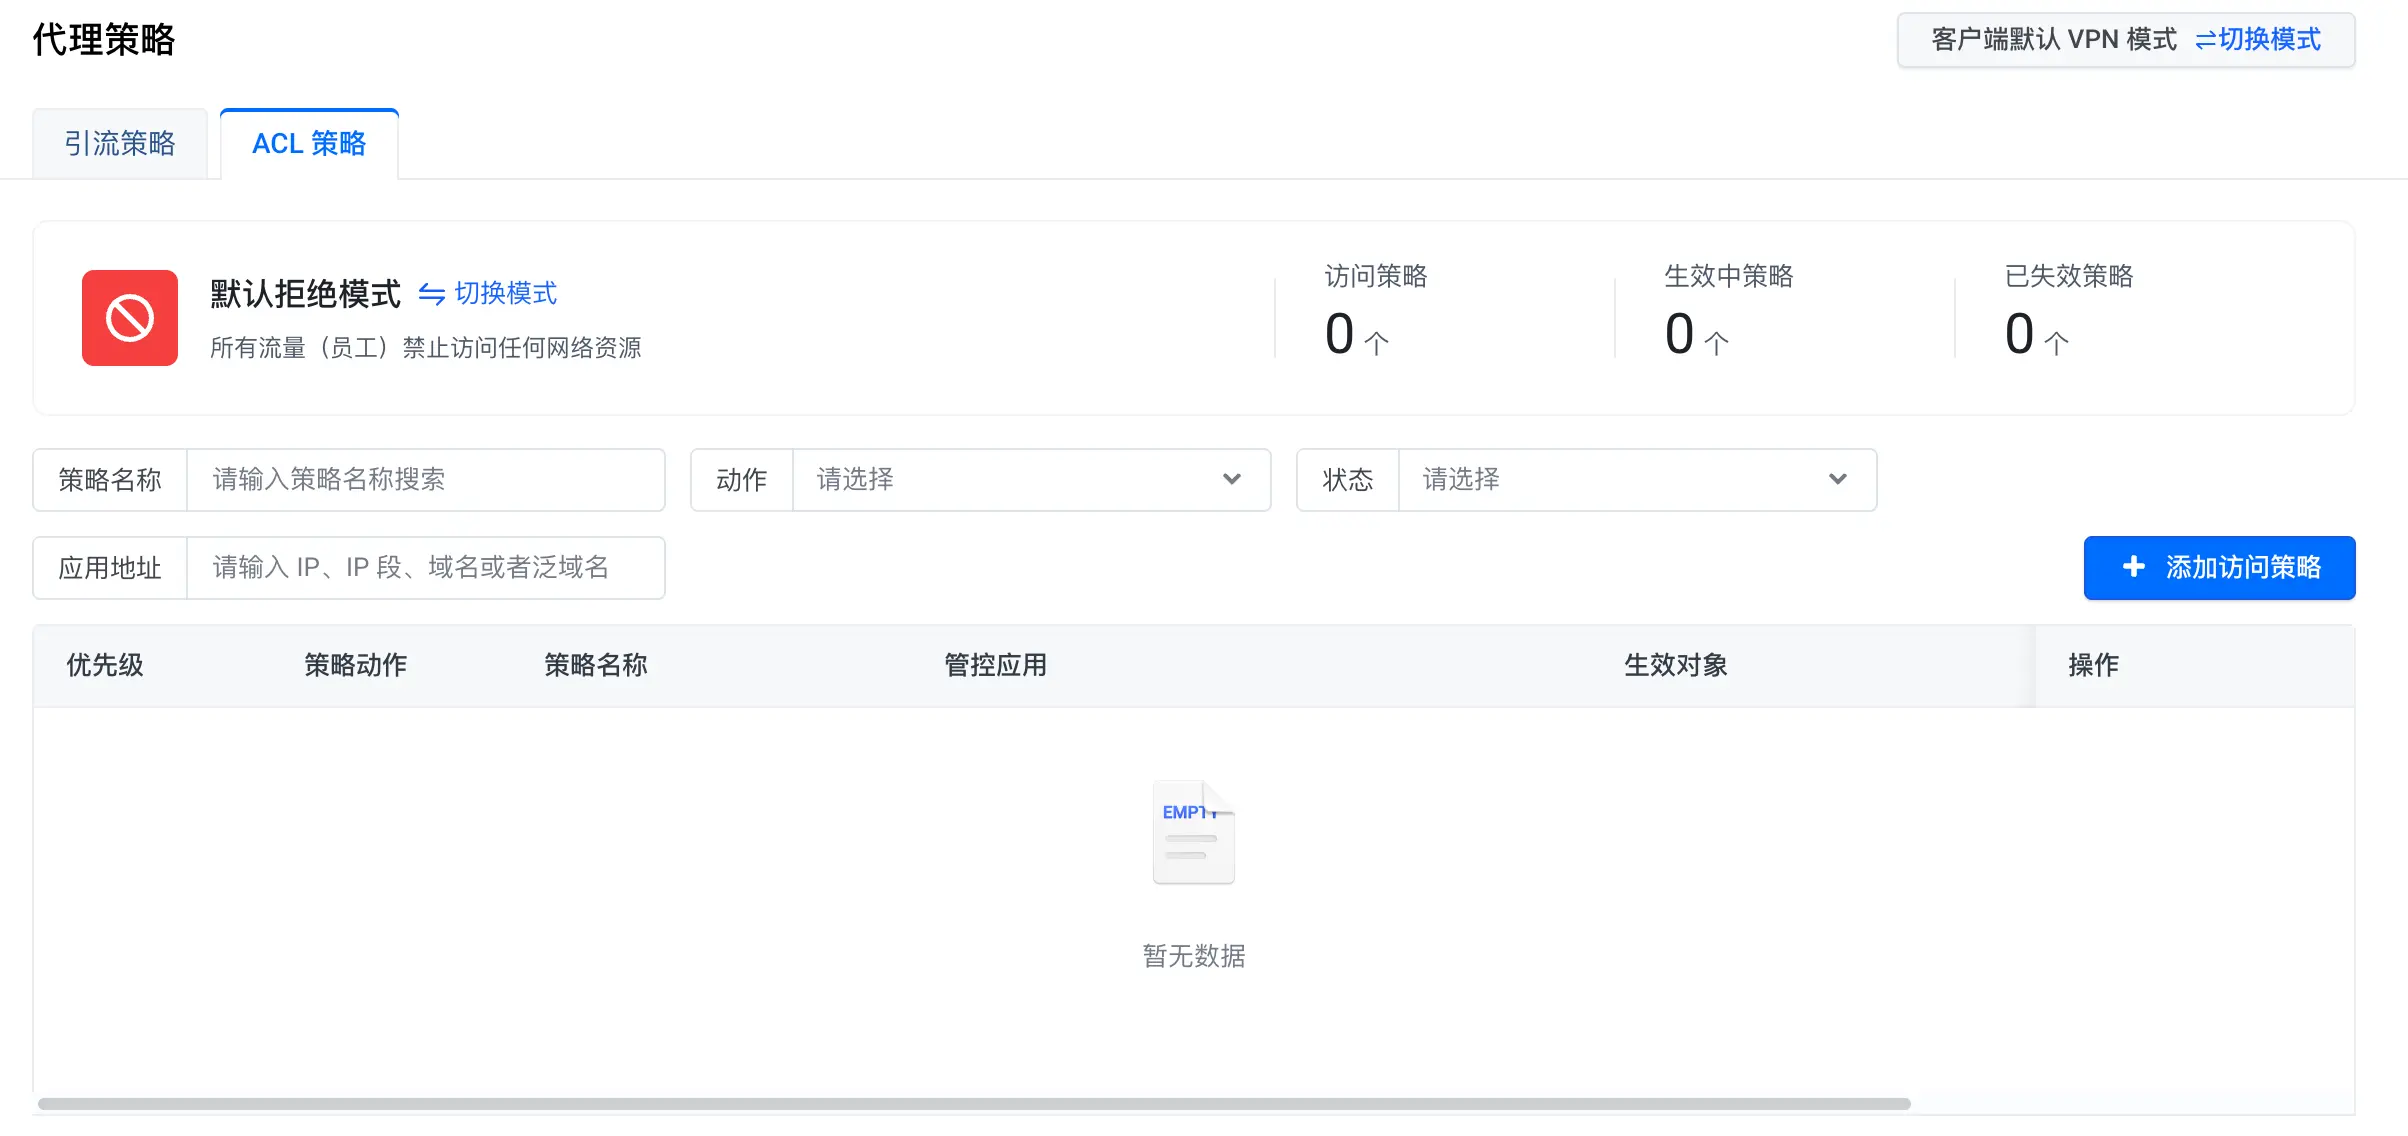Viewport: 2408px width, 1136px height.
Task: Switch to the 引流策略 tab
Action: click(x=120, y=144)
